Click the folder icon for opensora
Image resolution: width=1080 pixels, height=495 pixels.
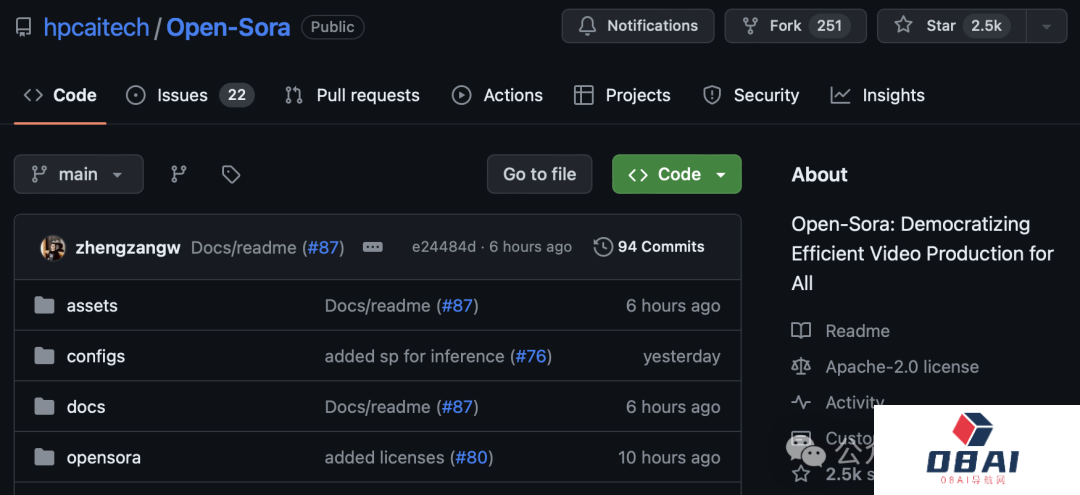tap(45, 456)
